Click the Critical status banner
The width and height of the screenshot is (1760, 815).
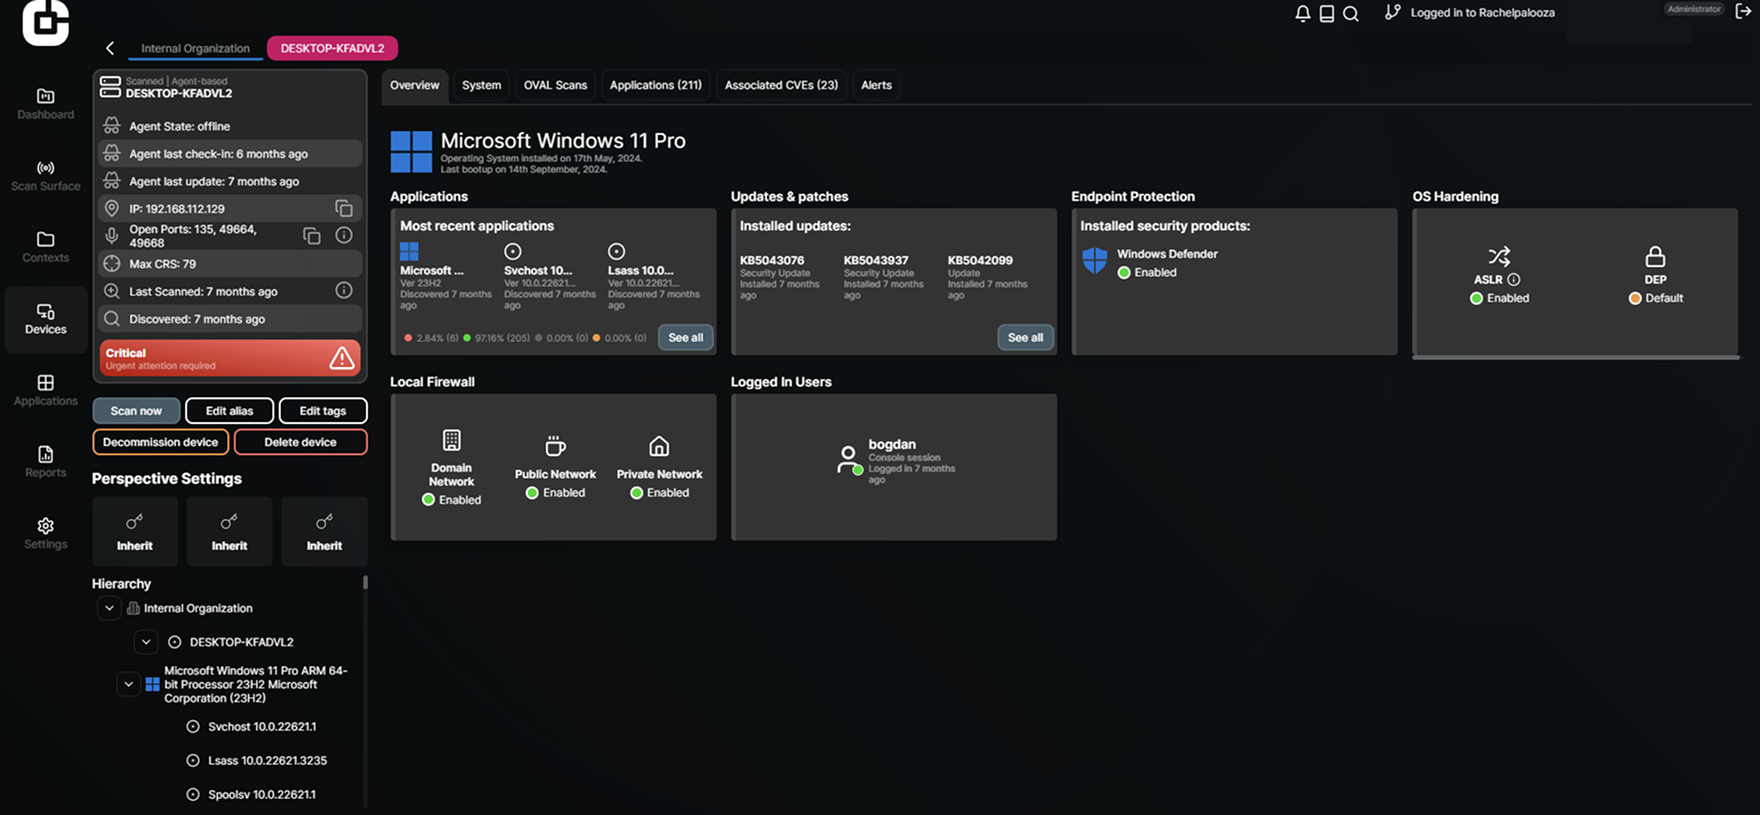pyautogui.click(x=230, y=358)
